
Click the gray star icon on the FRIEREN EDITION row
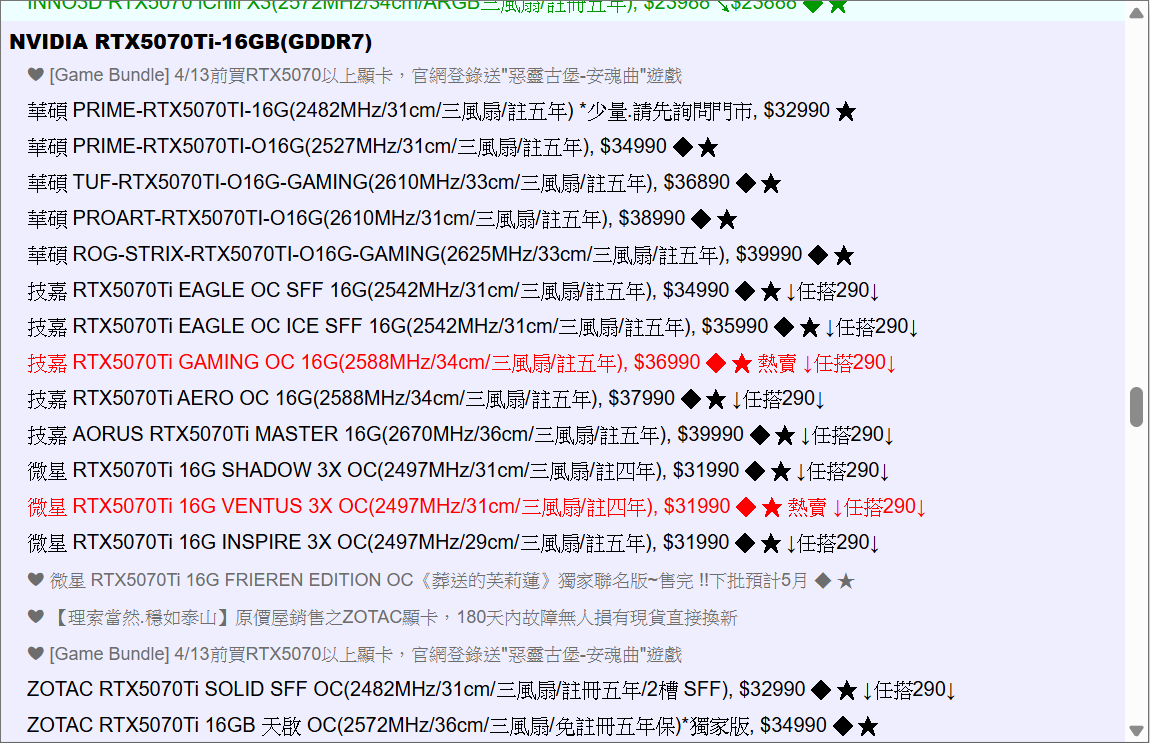pyautogui.click(x=846, y=582)
